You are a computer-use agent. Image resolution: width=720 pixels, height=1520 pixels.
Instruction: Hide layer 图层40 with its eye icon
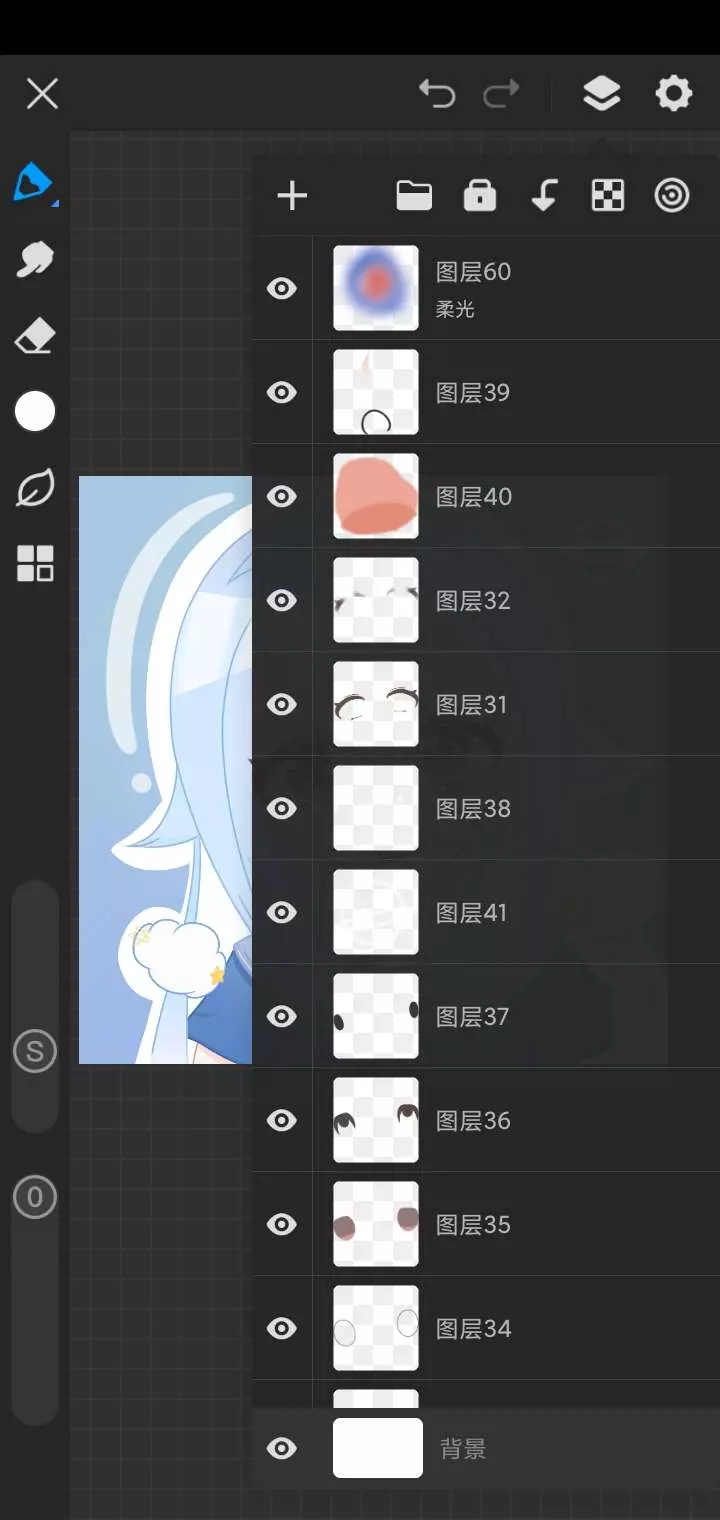282,497
